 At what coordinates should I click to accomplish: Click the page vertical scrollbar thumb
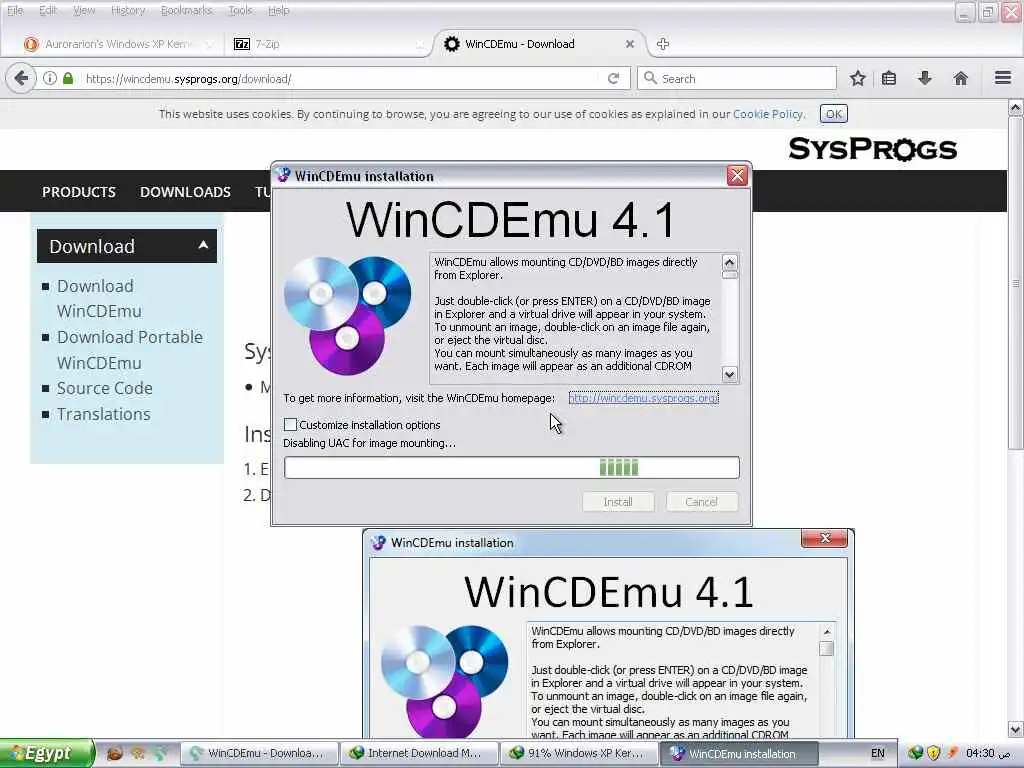(1016, 284)
